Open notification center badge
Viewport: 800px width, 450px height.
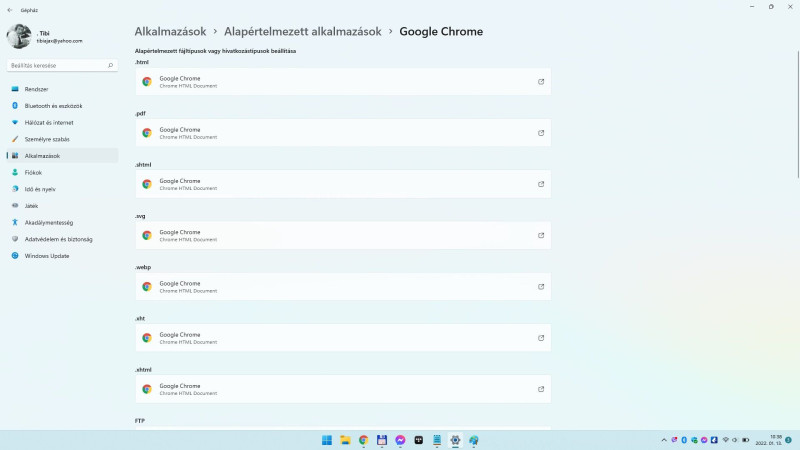788,440
